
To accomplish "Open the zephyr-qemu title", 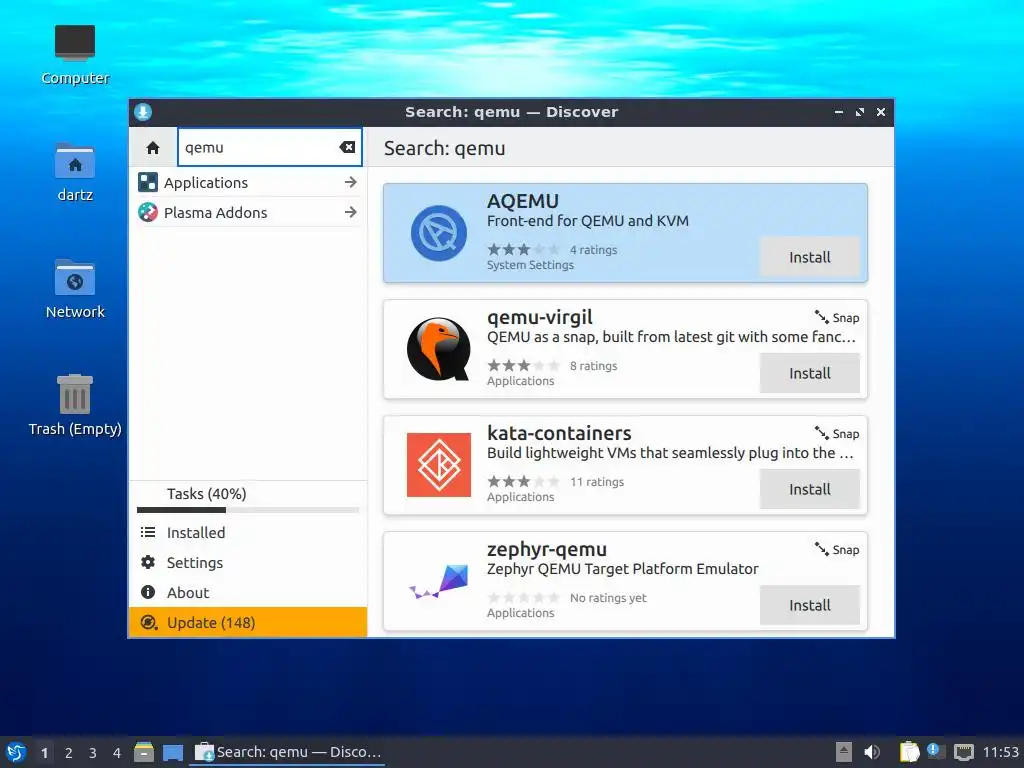I will pos(547,550).
